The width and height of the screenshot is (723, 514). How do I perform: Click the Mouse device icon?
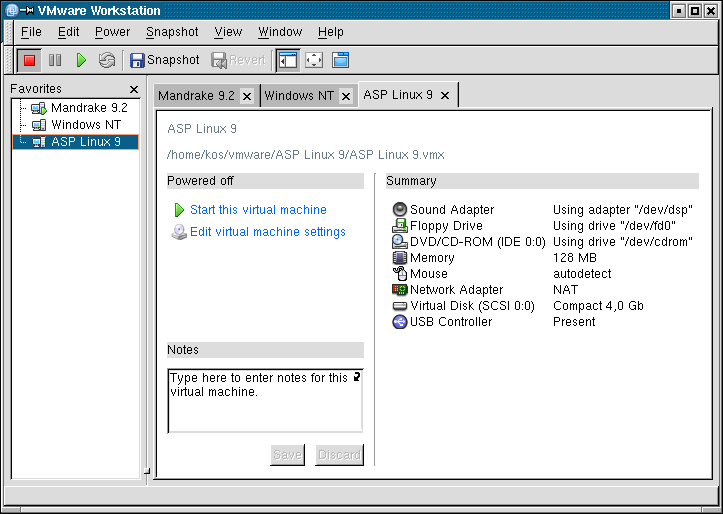pyautogui.click(x=399, y=273)
